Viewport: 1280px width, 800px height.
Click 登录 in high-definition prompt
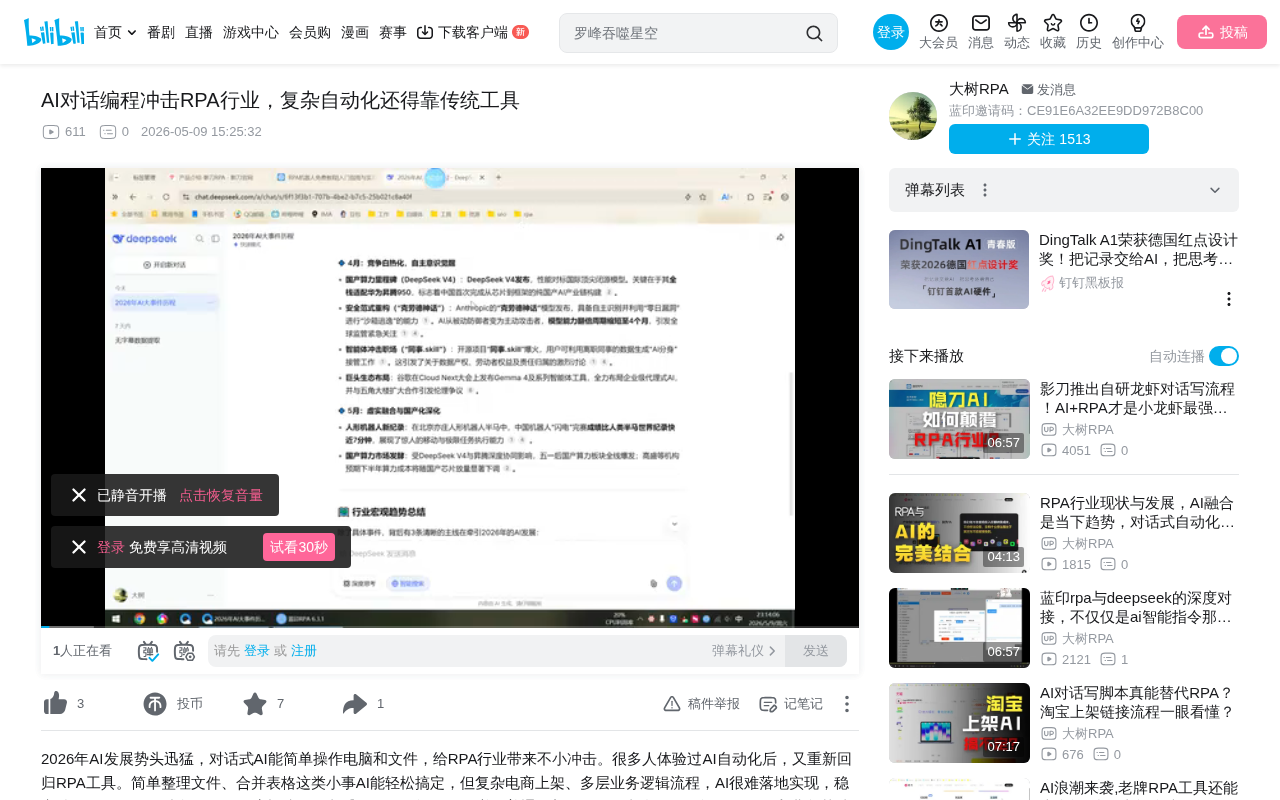(111, 547)
